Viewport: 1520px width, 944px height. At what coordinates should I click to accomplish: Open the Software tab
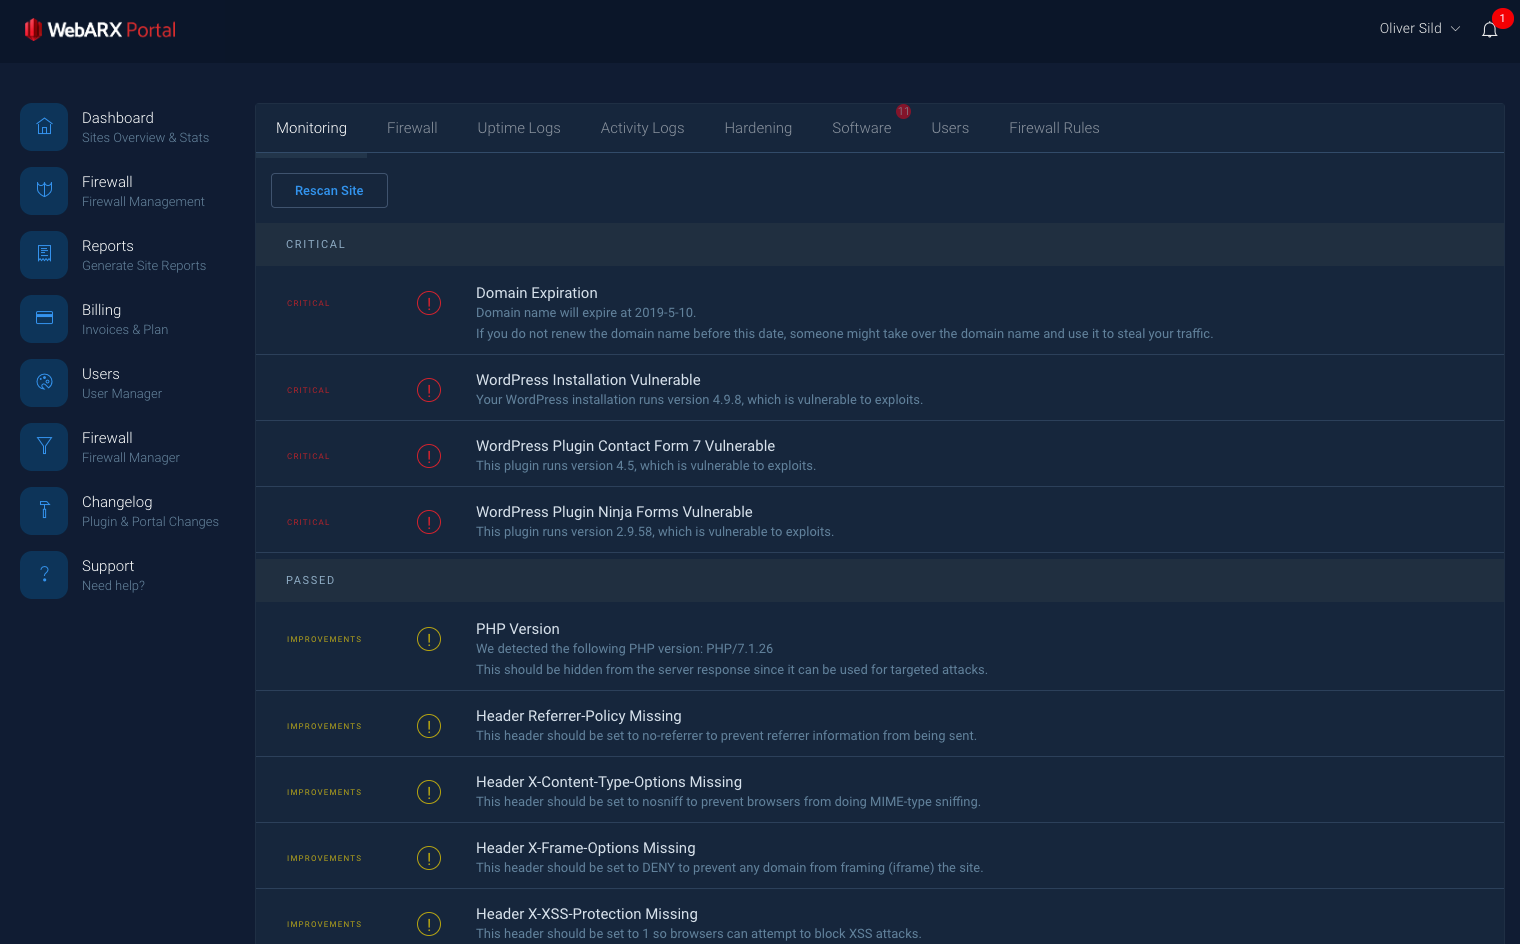pyautogui.click(x=861, y=128)
